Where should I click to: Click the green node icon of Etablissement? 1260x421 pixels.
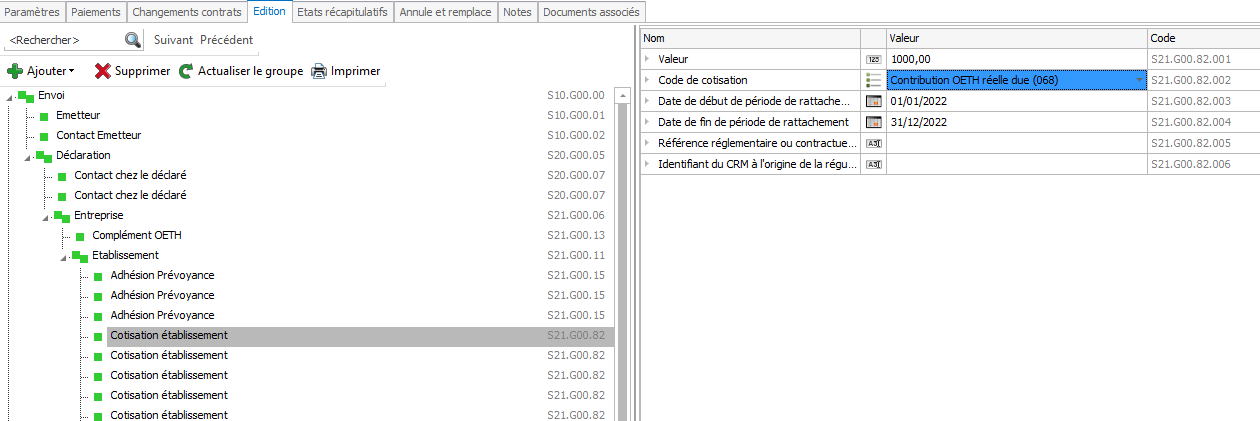click(80, 256)
